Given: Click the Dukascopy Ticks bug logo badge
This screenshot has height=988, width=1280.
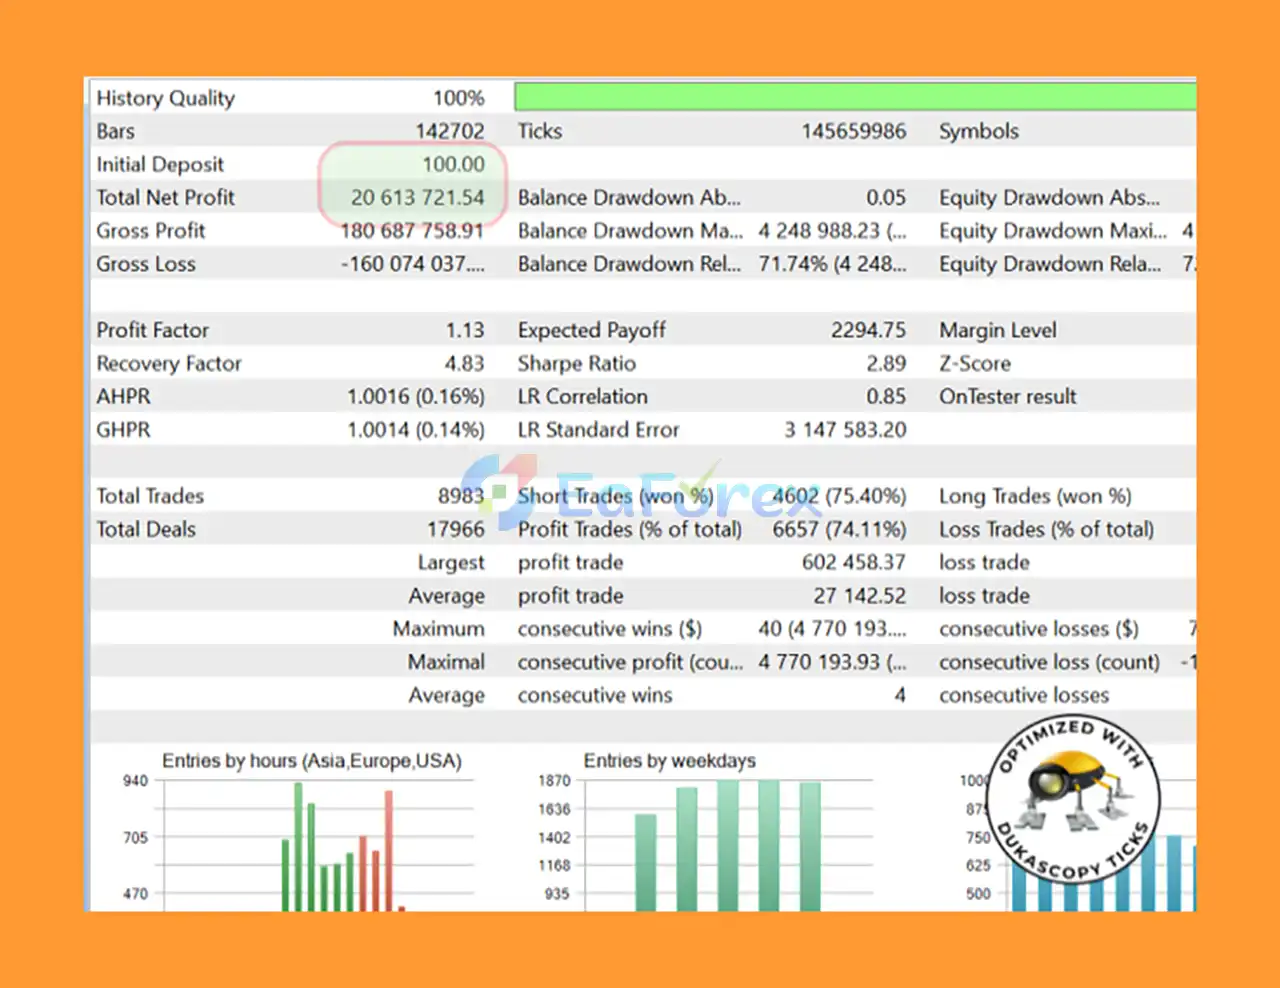Looking at the screenshot, I should pos(1074,799).
